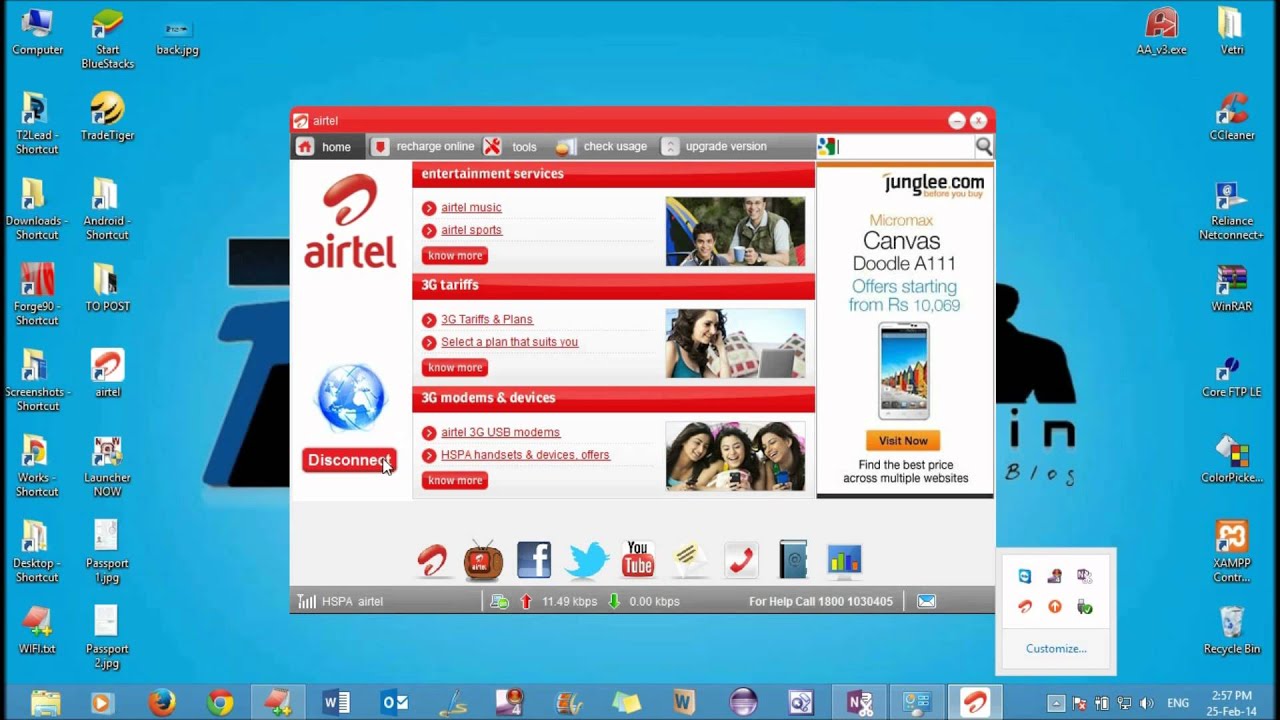Click Customize... in tray overflow popup
The image size is (1280, 720).
click(x=1056, y=649)
